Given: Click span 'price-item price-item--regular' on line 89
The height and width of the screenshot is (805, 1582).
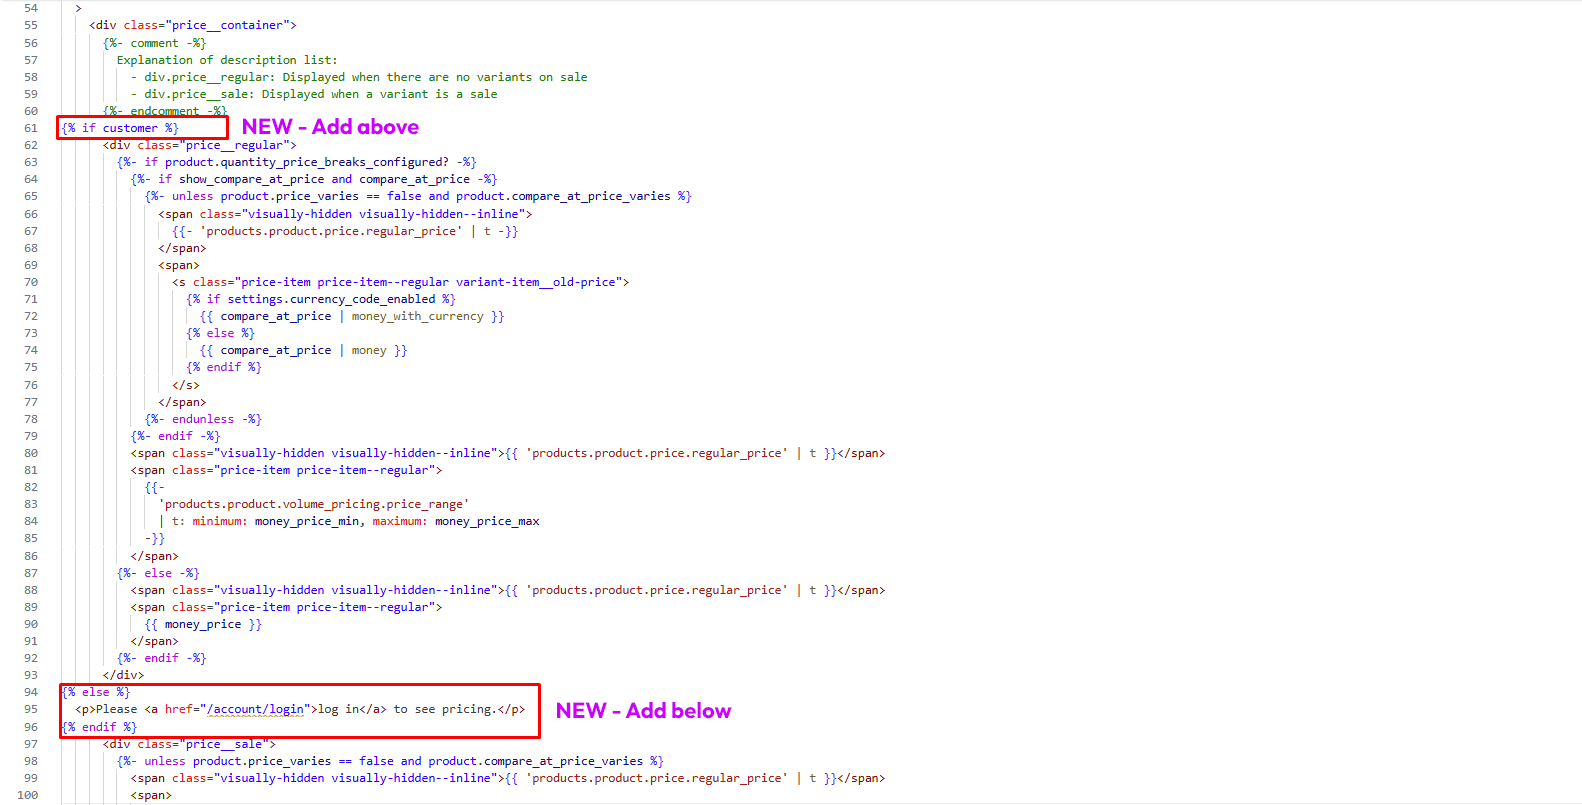Looking at the screenshot, I should pyautogui.click(x=286, y=607).
